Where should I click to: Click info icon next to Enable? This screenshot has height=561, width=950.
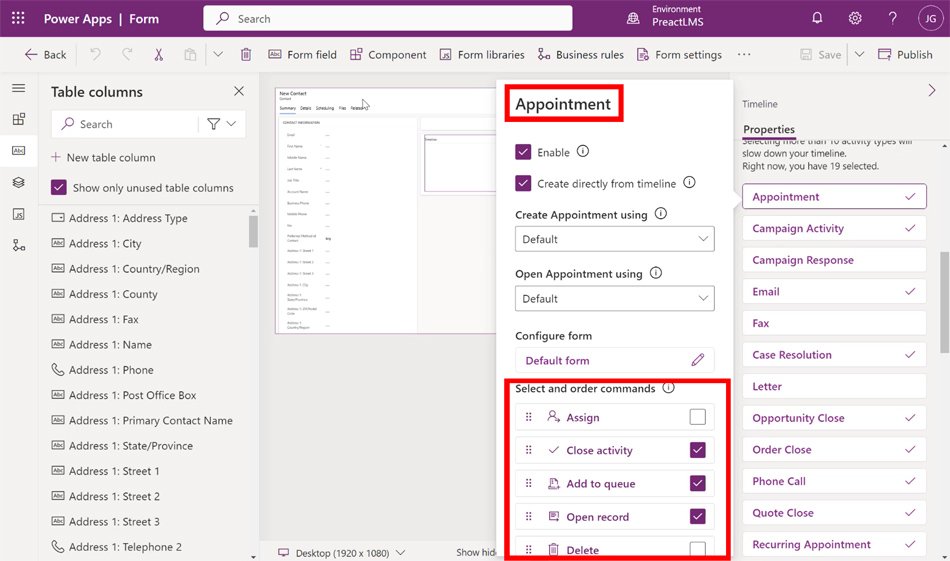click(x=583, y=151)
